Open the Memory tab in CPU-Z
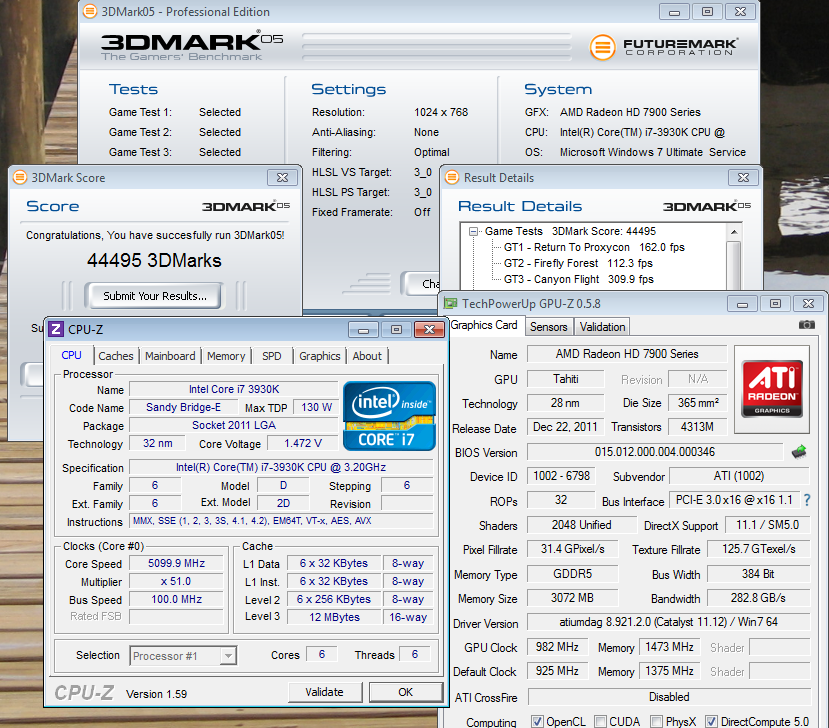The width and height of the screenshot is (829, 728). (x=226, y=356)
